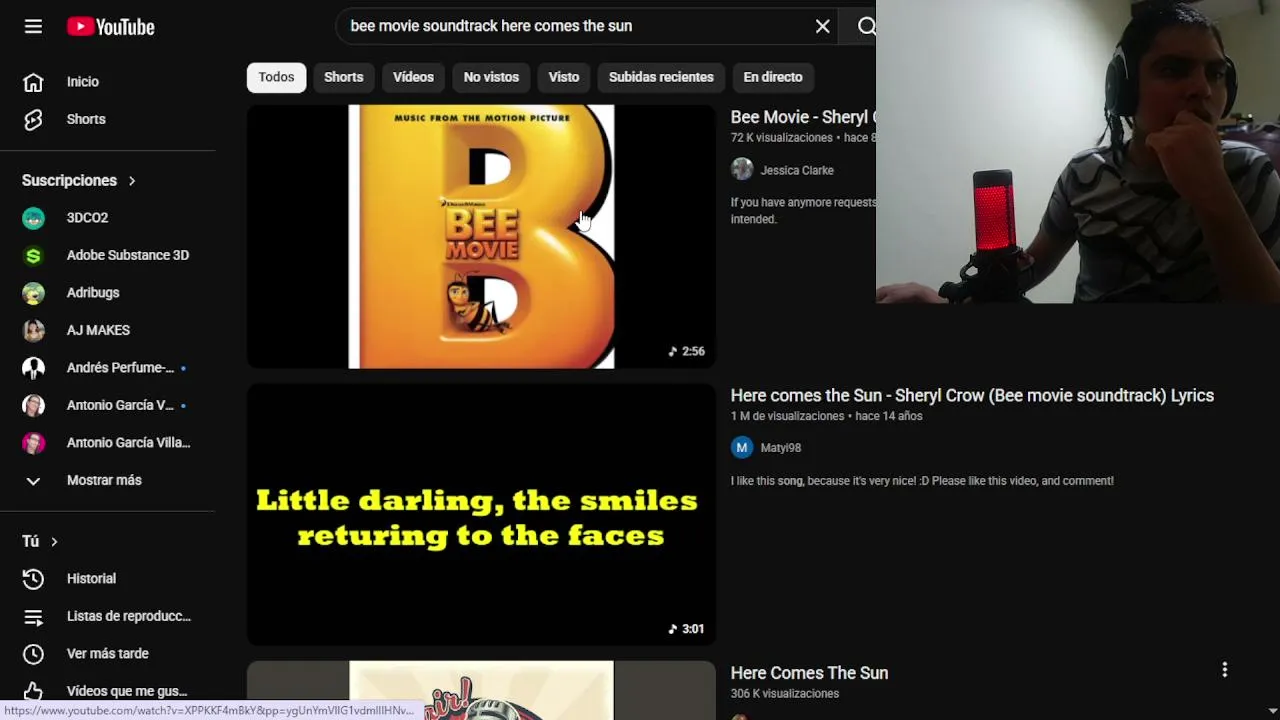Clear the search box text
The height and width of the screenshot is (720, 1280).
pos(822,26)
